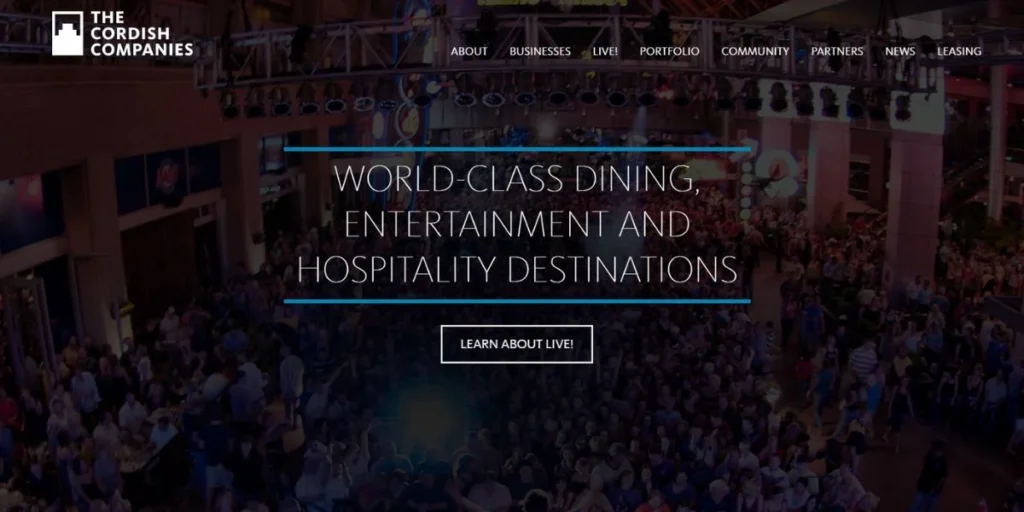Go to the News page link
The image size is (1024, 512).
[900, 52]
